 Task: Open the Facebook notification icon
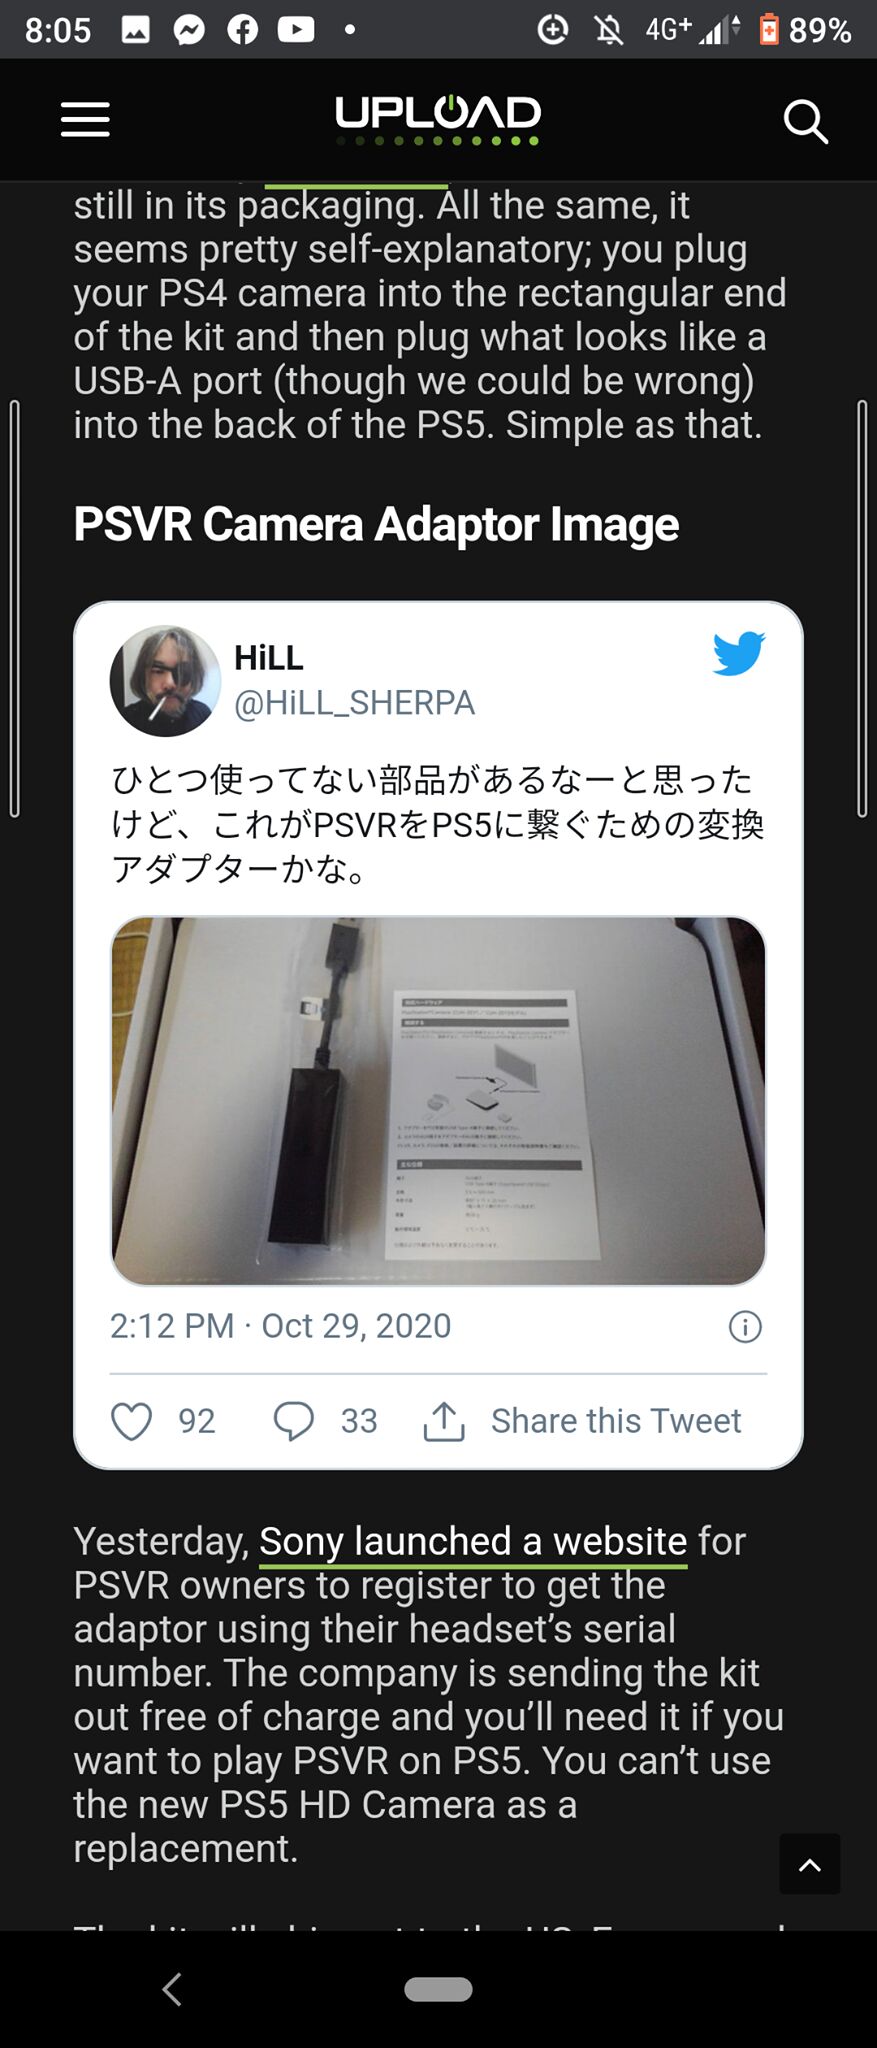(x=242, y=30)
